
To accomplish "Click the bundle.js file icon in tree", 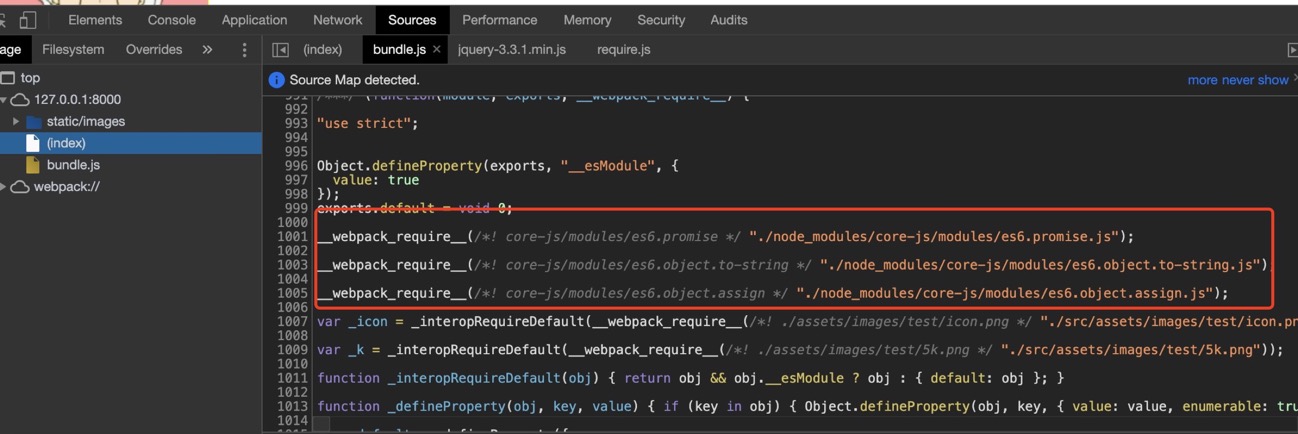I will tap(33, 165).
